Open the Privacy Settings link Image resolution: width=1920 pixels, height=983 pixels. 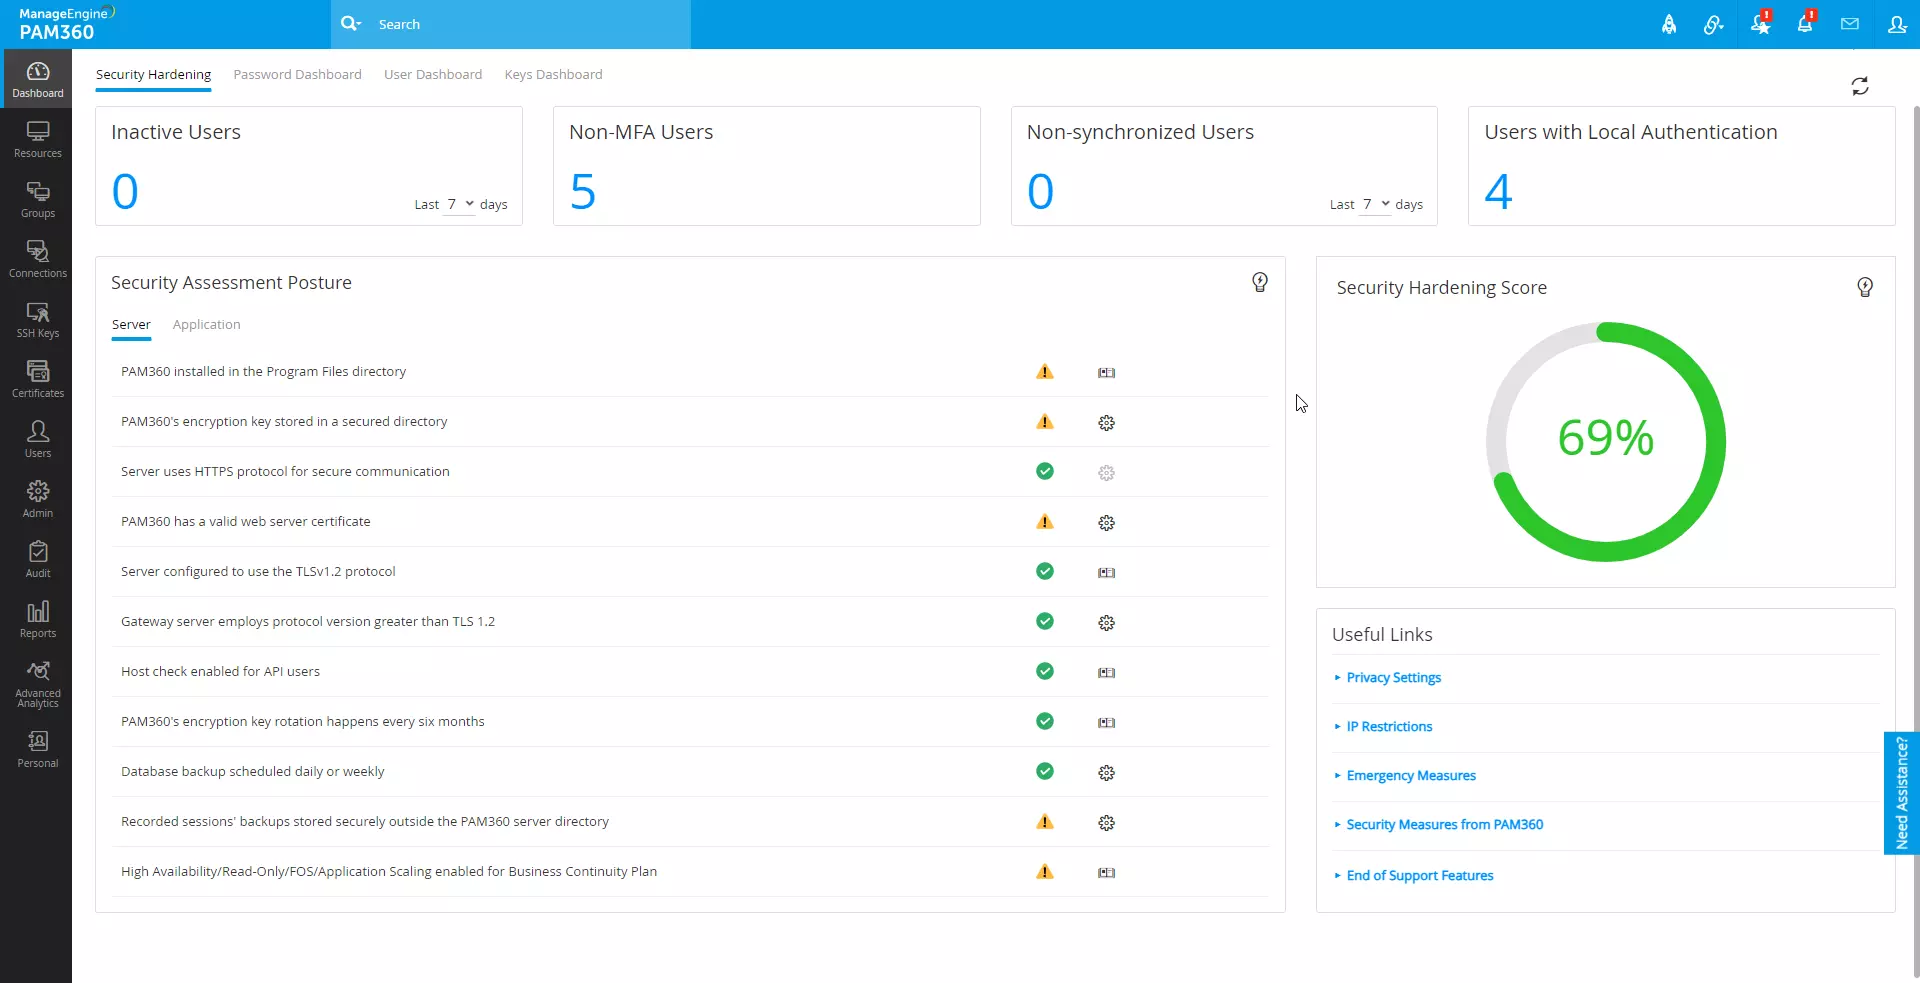(x=1393, y=677)
